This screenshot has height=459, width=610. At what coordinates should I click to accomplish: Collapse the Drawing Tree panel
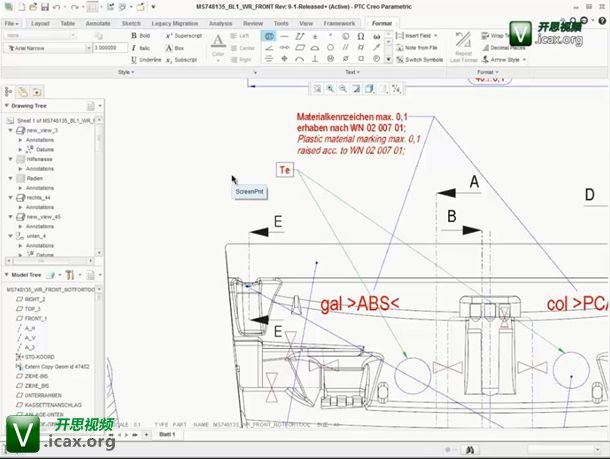coord(7,106)
